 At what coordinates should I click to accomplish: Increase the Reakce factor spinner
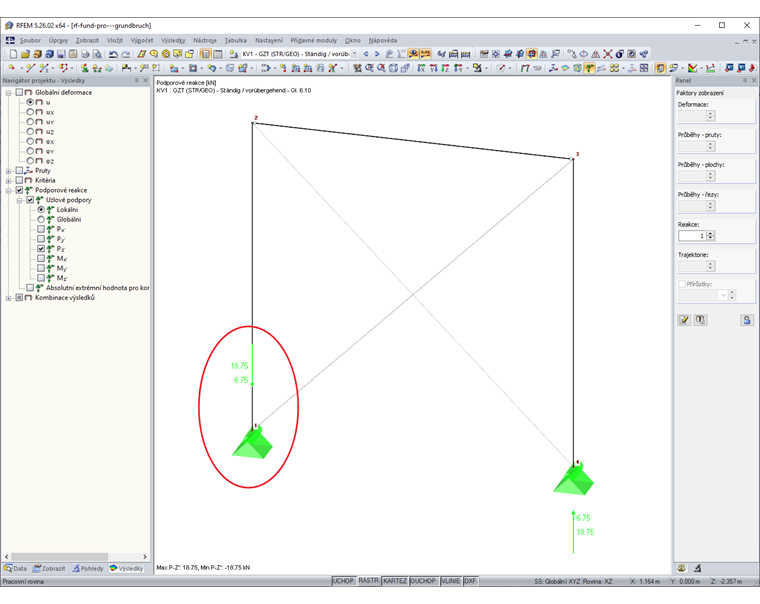click(x=711, y=234)
